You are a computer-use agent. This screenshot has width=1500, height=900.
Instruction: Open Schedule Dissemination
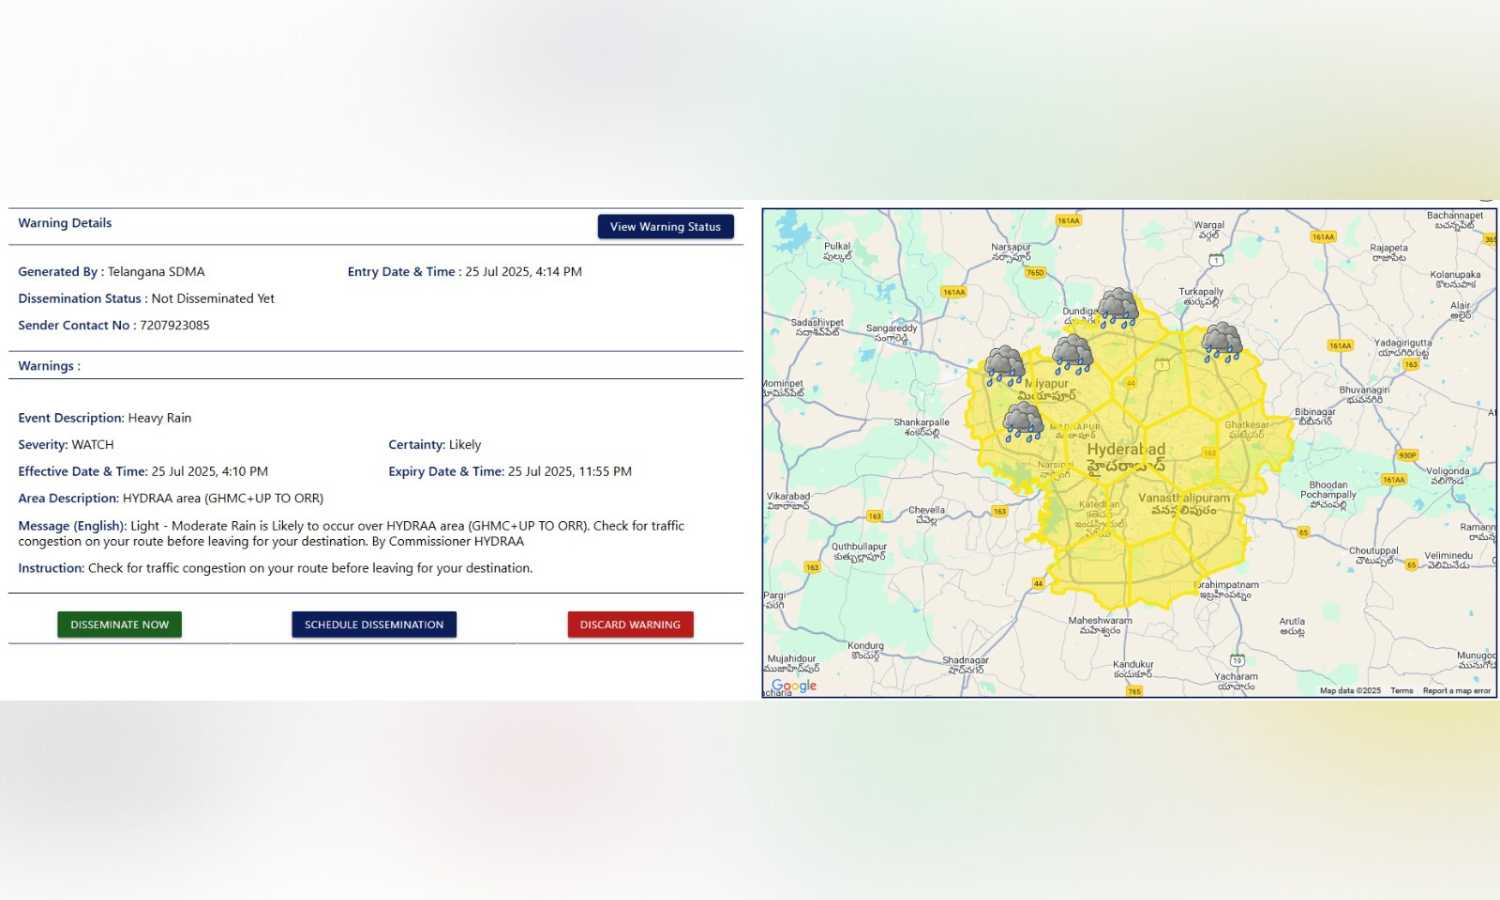[x=374, y=625]
